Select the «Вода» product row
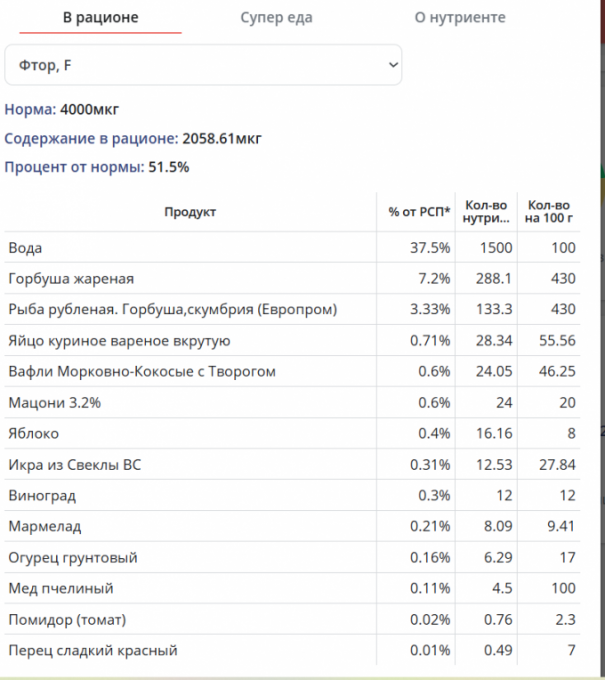Screen dimensions: 605x680 (25, 248)
